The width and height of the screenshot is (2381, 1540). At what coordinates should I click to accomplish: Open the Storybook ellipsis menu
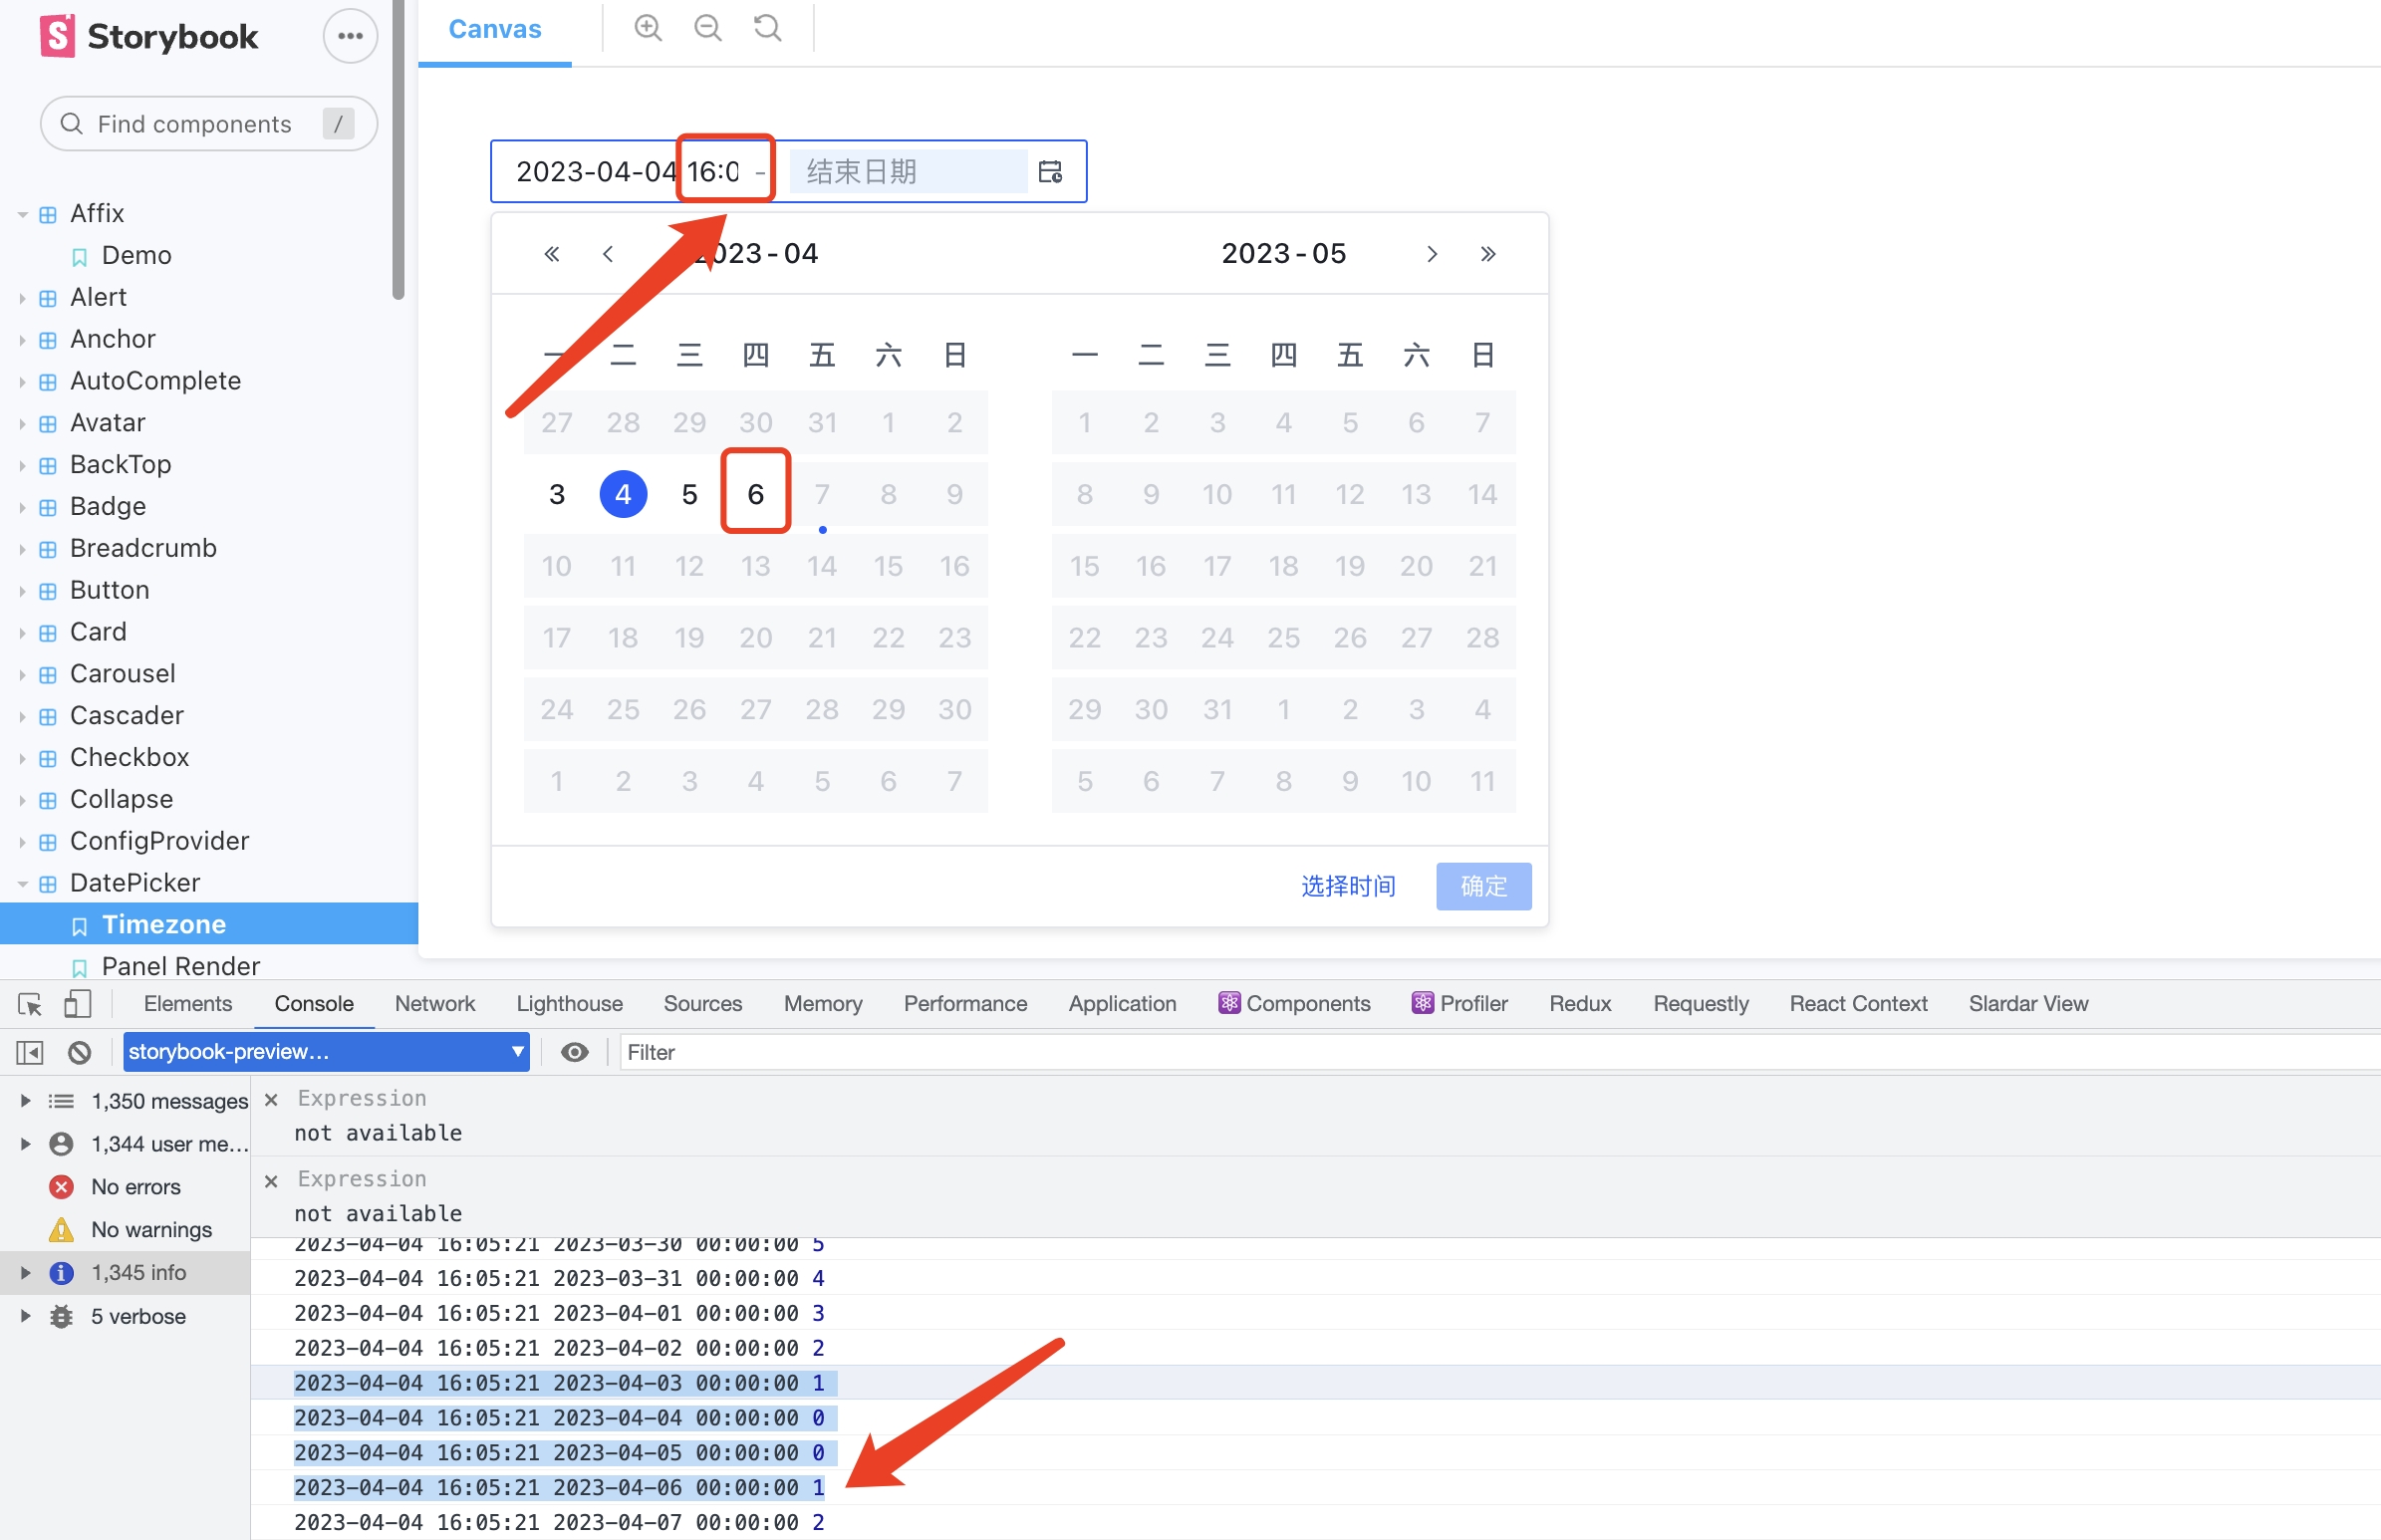[349, 35]
